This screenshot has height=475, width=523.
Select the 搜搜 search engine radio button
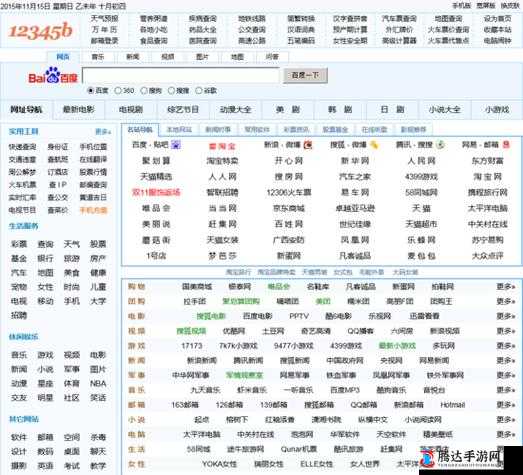pyautogui.click(x=171, y=90)
